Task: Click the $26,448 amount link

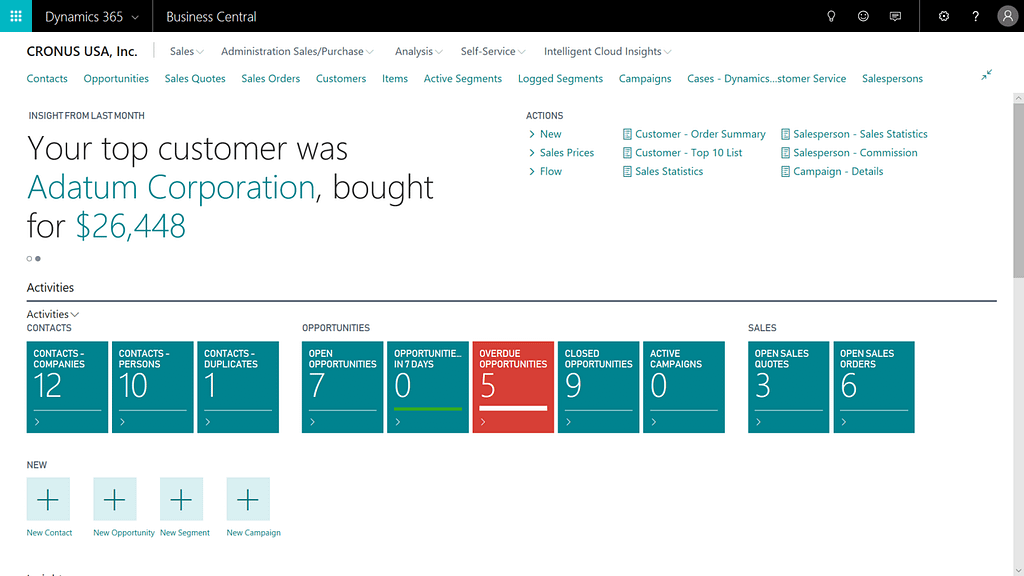Action: (131, 226)
